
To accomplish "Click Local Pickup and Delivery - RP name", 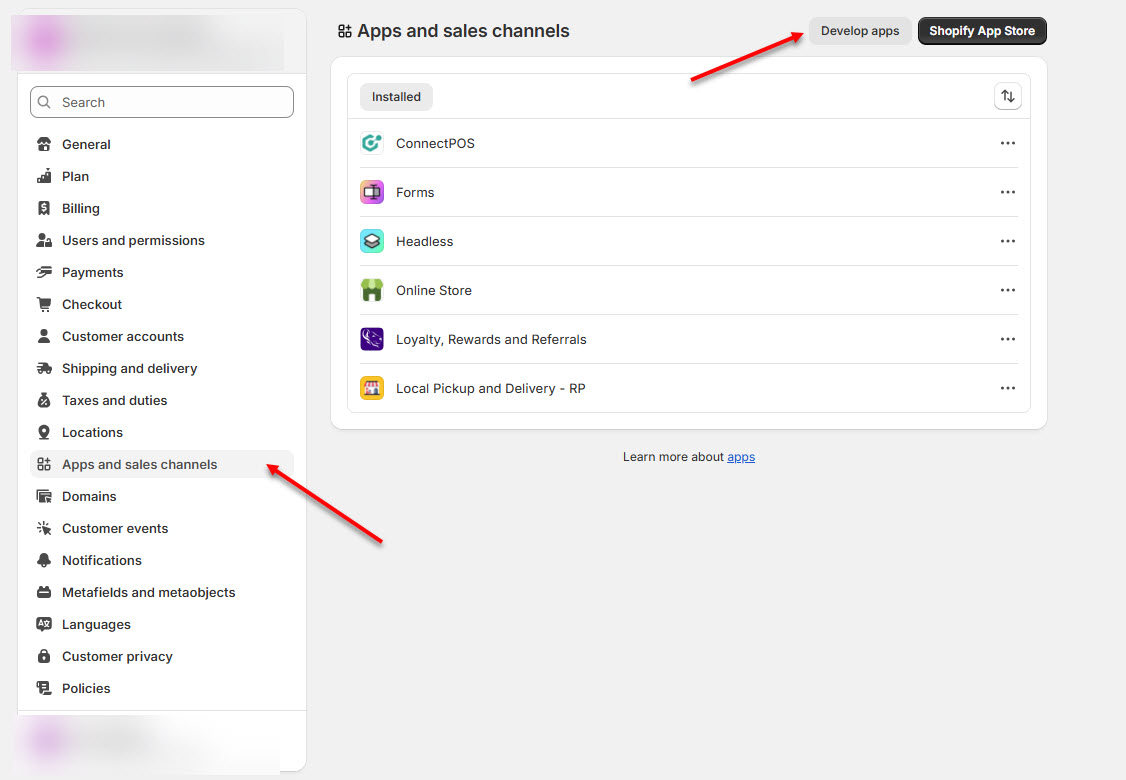I will 490,389.
